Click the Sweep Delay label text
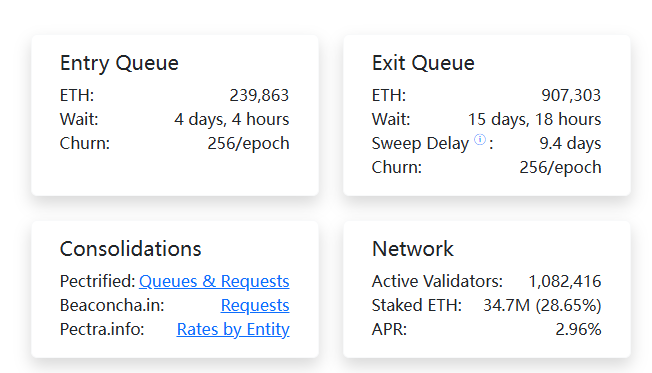 tap(420, 143)
